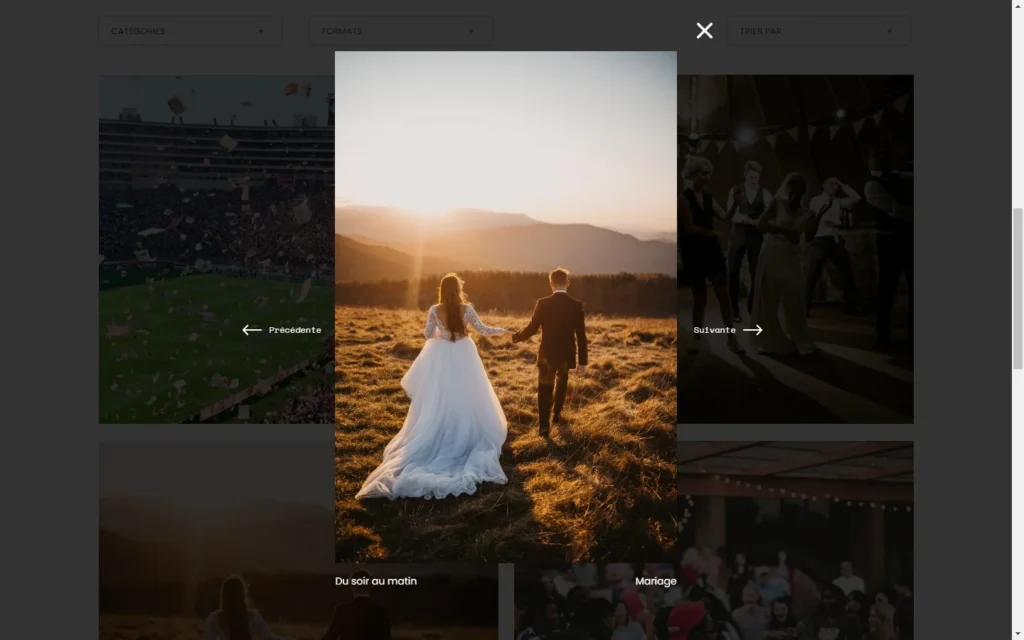This screenshot has width=1024, height=640.
Task: Expand CATÉGORIES using its arrow
Action: point(261,31)
